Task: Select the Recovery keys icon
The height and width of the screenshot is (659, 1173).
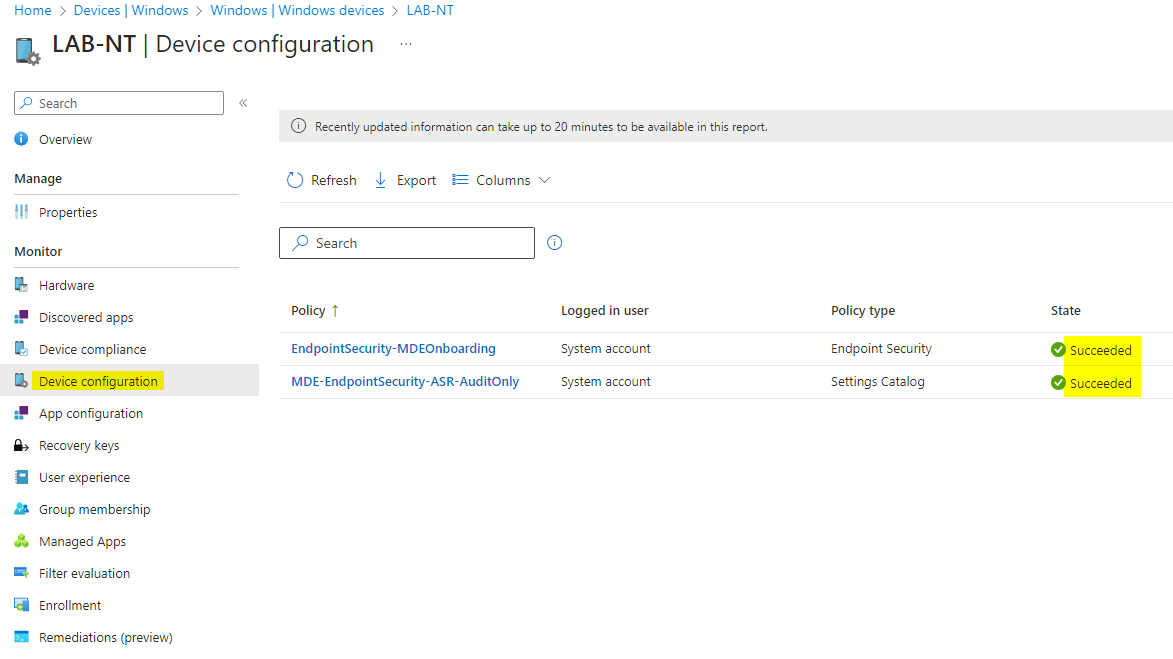Action: 22,444
